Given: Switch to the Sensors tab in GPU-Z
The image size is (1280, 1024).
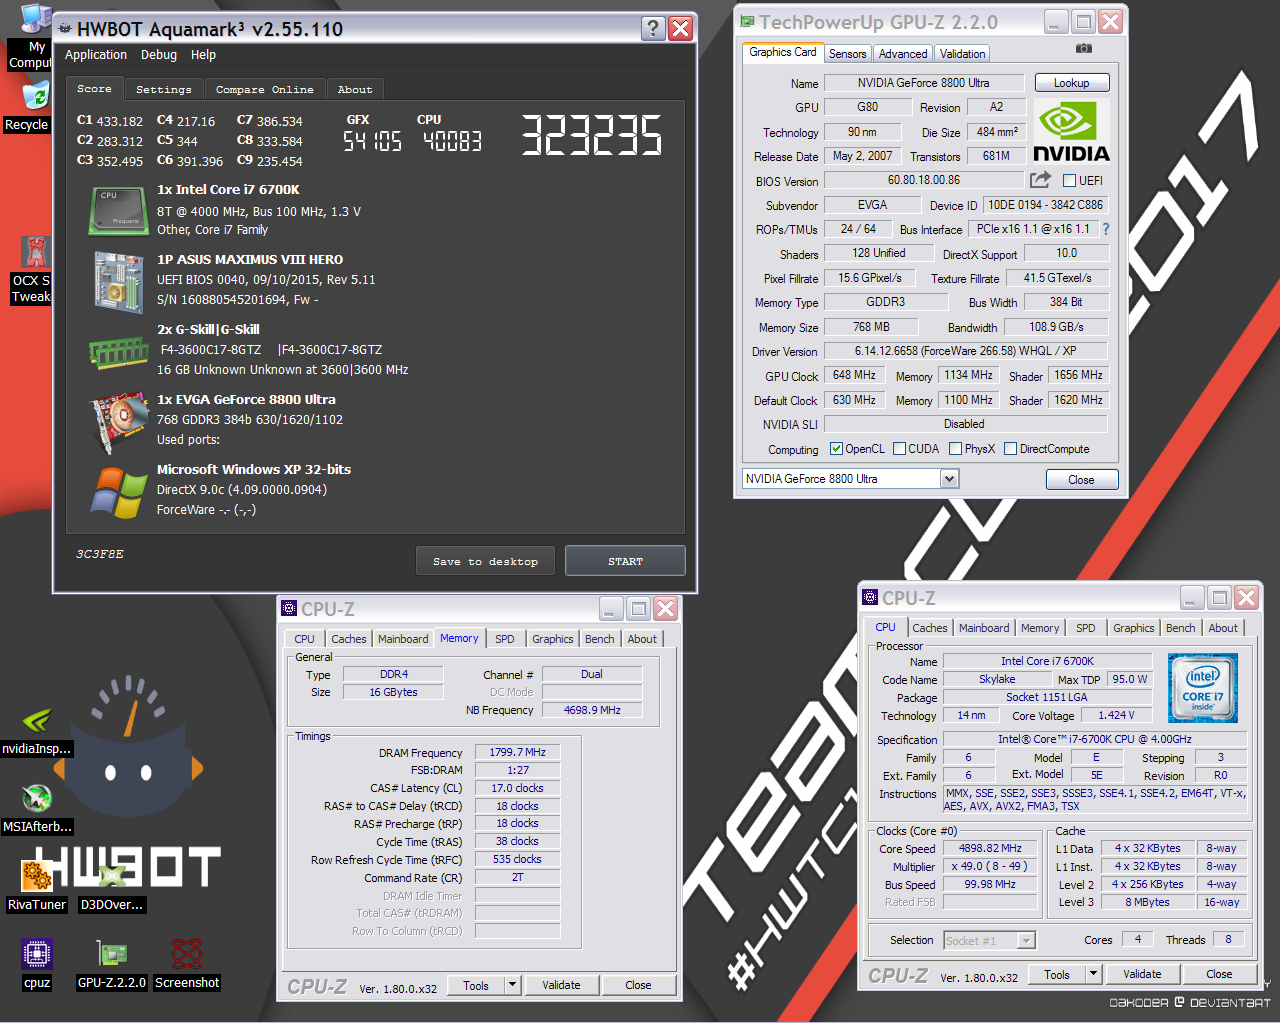Looking at the screenshot, I should 848,54.
